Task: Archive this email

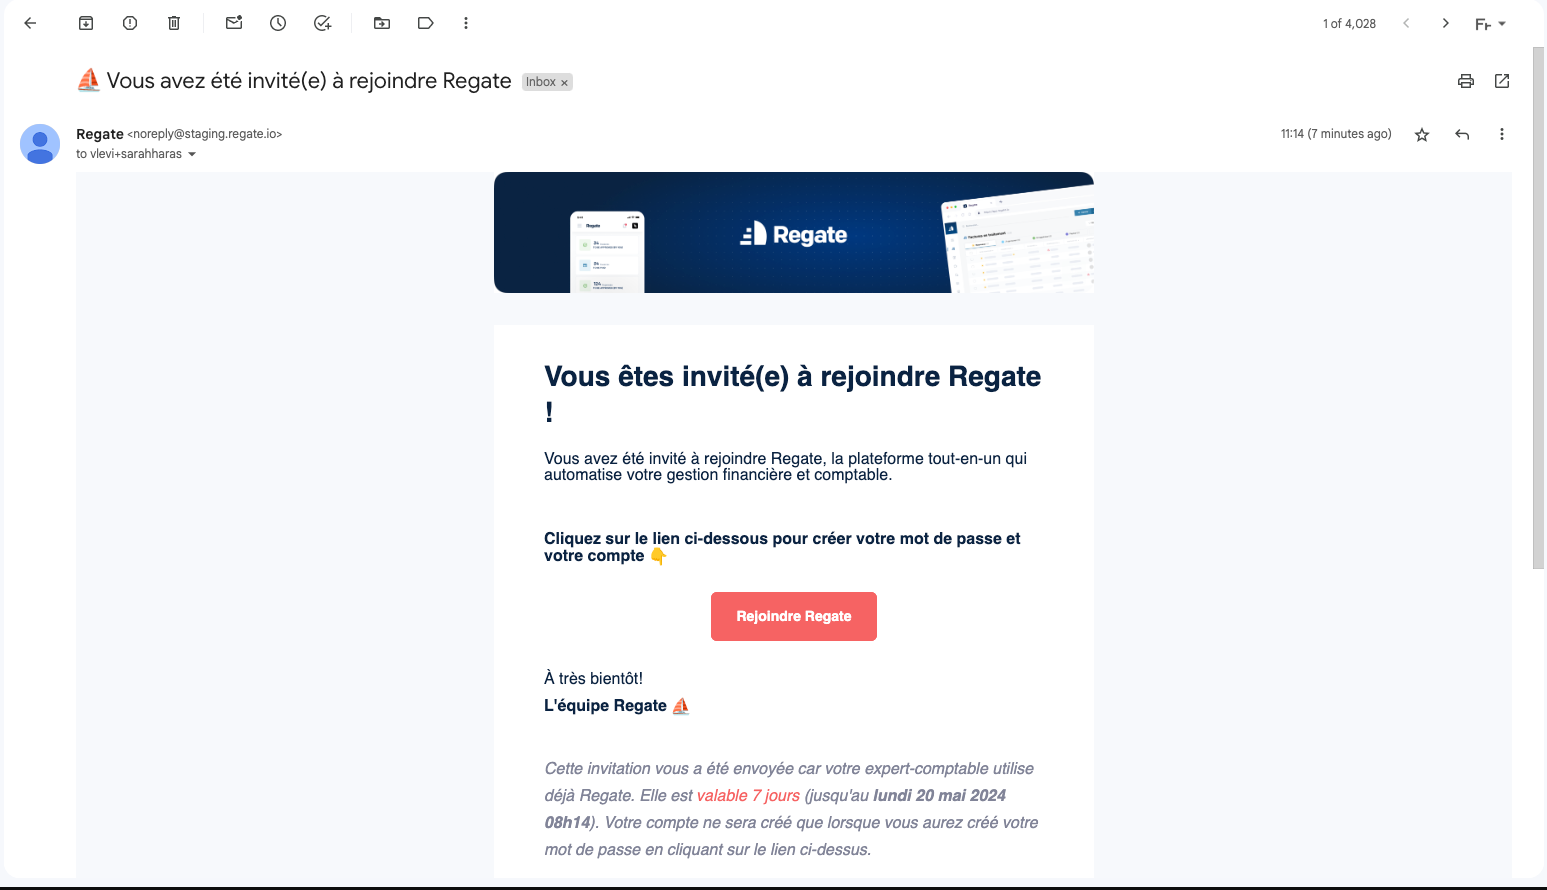Action: pos(86,23)
